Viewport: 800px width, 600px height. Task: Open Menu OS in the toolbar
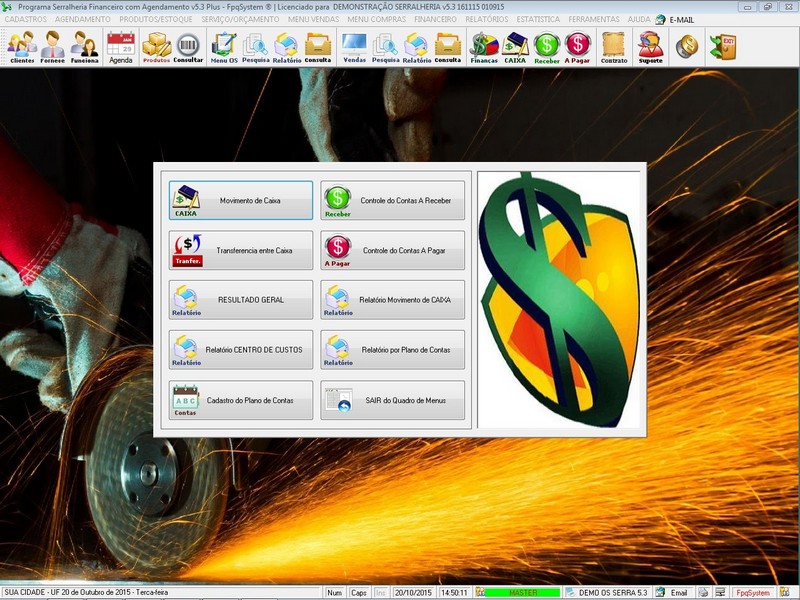point(224,47)
